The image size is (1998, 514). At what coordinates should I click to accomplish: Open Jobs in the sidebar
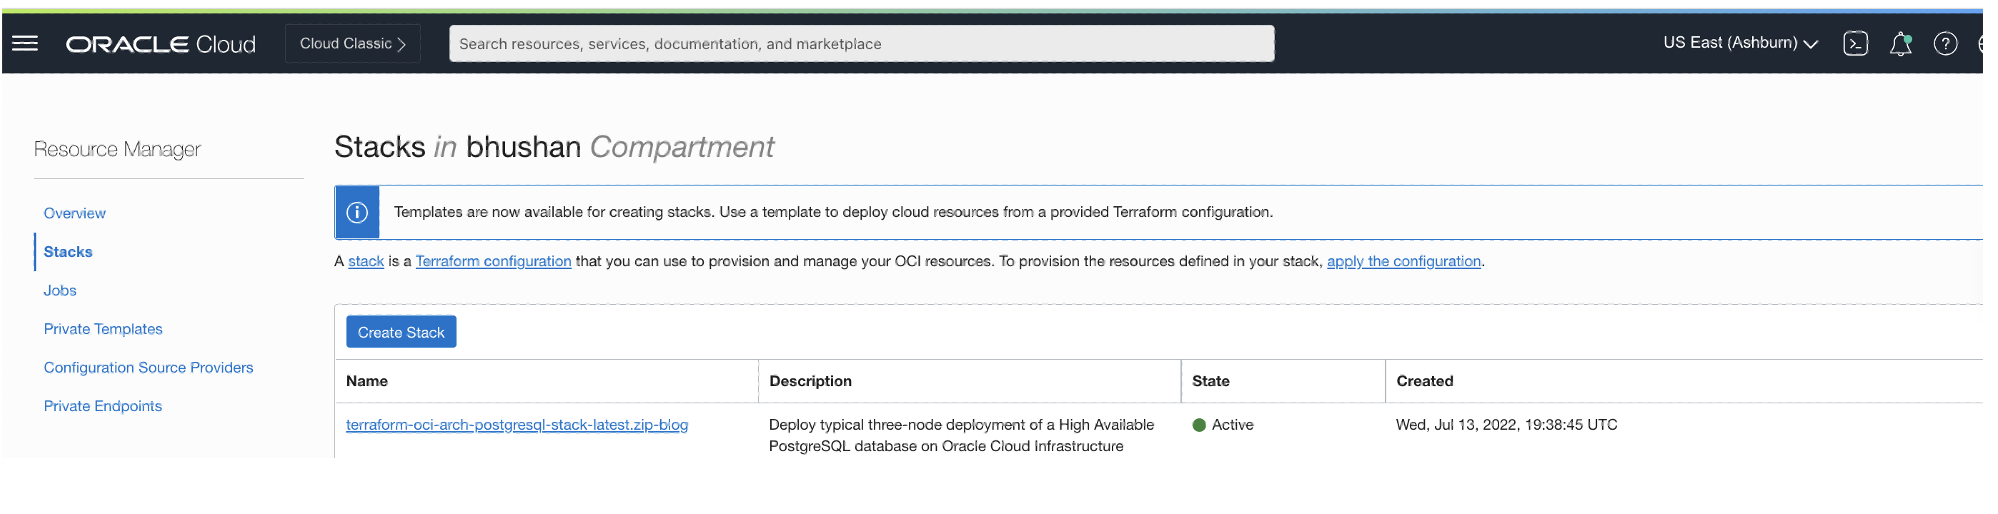point(60,290)
